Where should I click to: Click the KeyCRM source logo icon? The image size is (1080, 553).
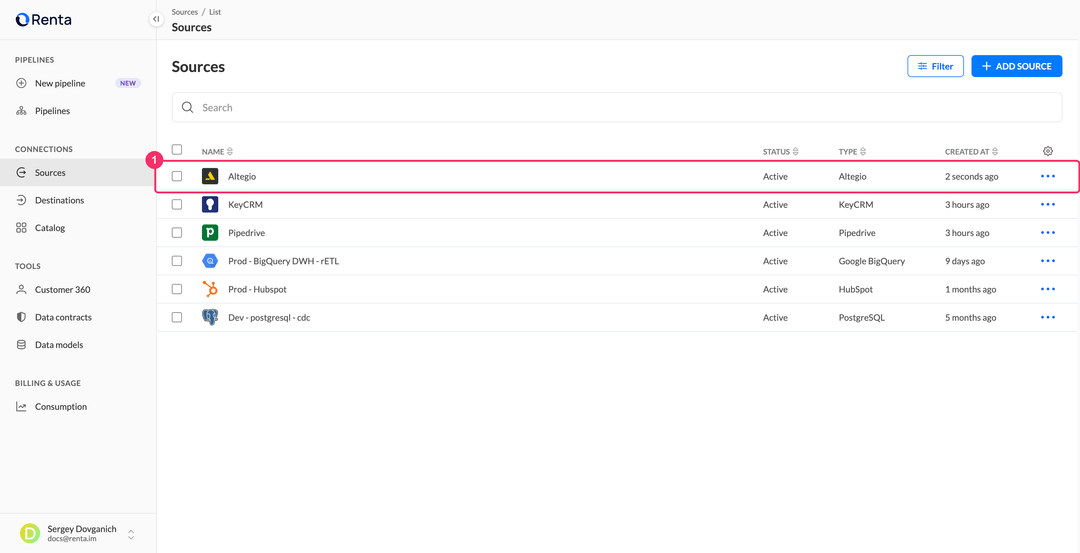click(210, 205)
